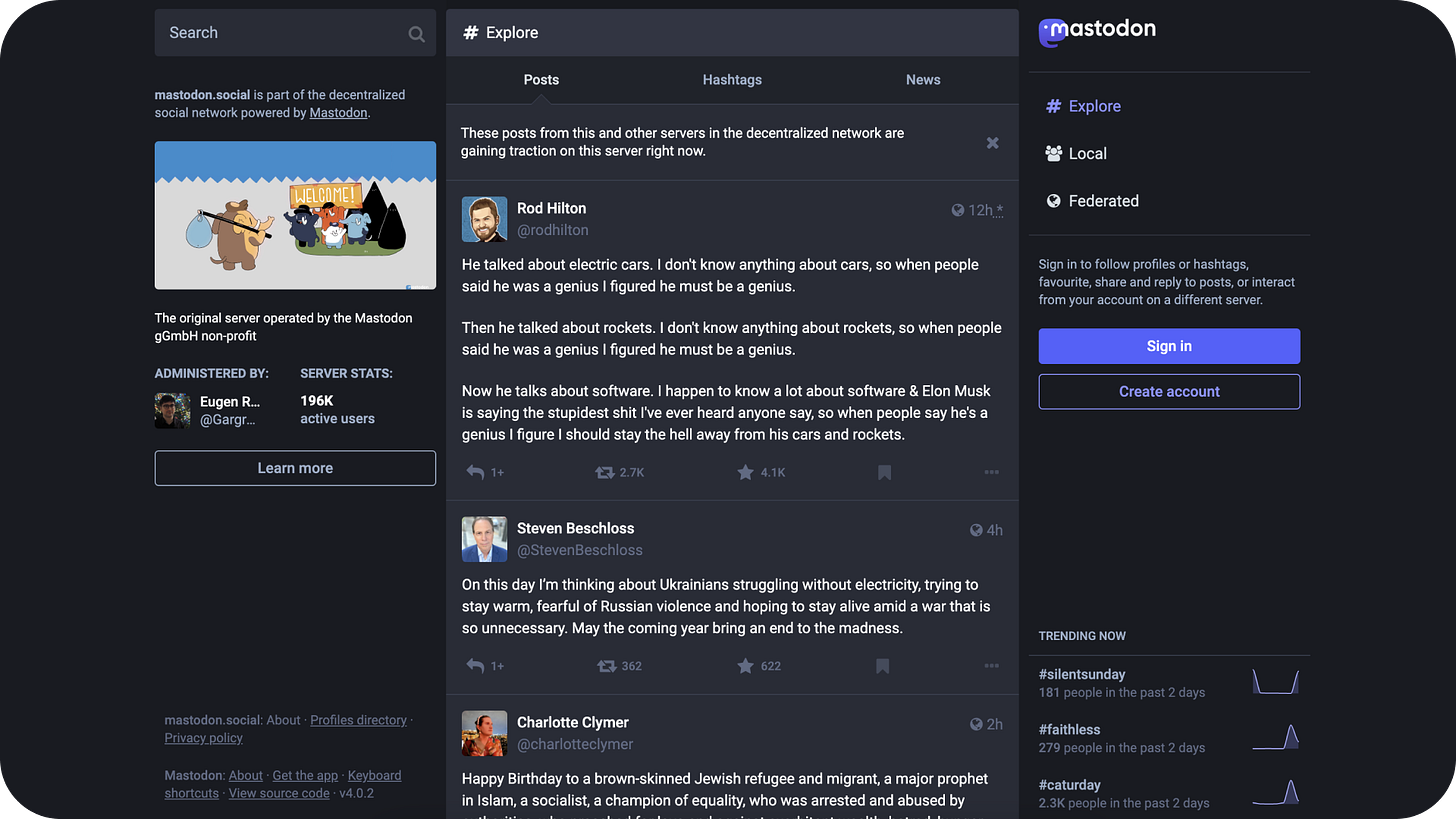The height and width of the screenshot is (819, 1456).
Task: Open the more options menu on Rod Hilton's post
Action: tap(991, 472)
